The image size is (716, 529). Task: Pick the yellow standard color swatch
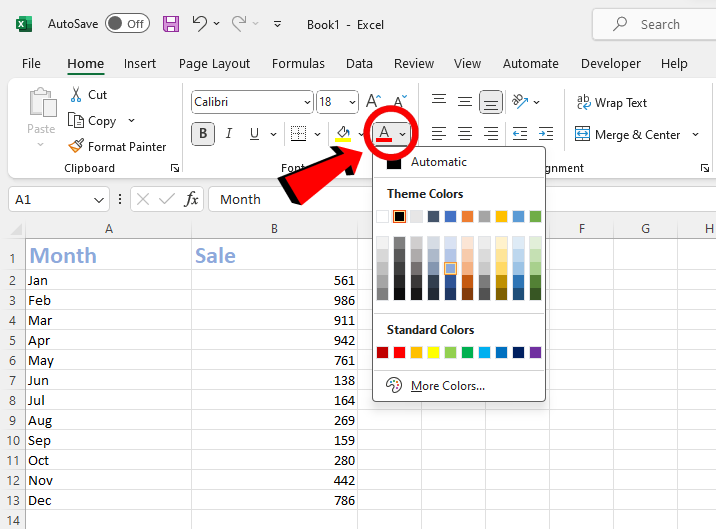434,352
